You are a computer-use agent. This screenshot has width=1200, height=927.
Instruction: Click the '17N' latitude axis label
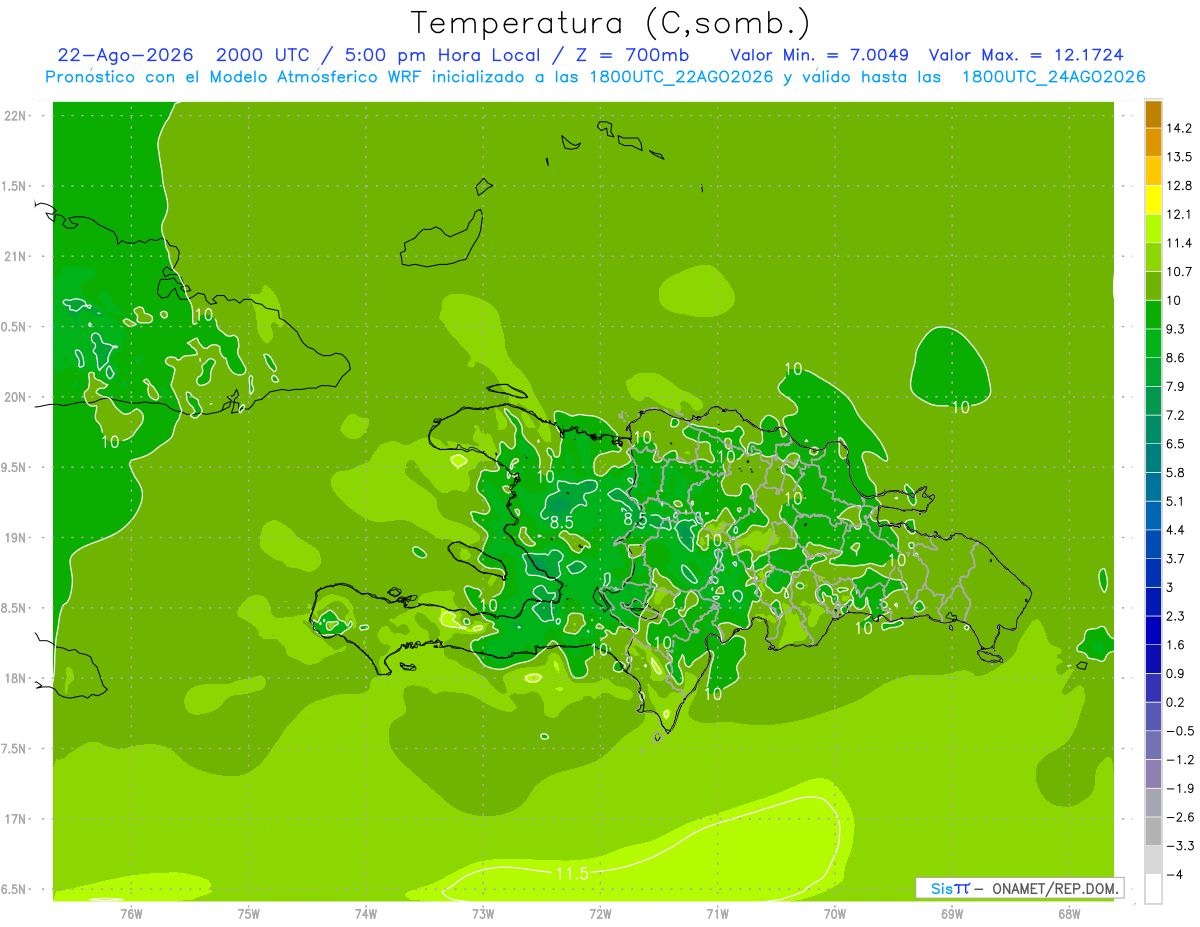14,819
